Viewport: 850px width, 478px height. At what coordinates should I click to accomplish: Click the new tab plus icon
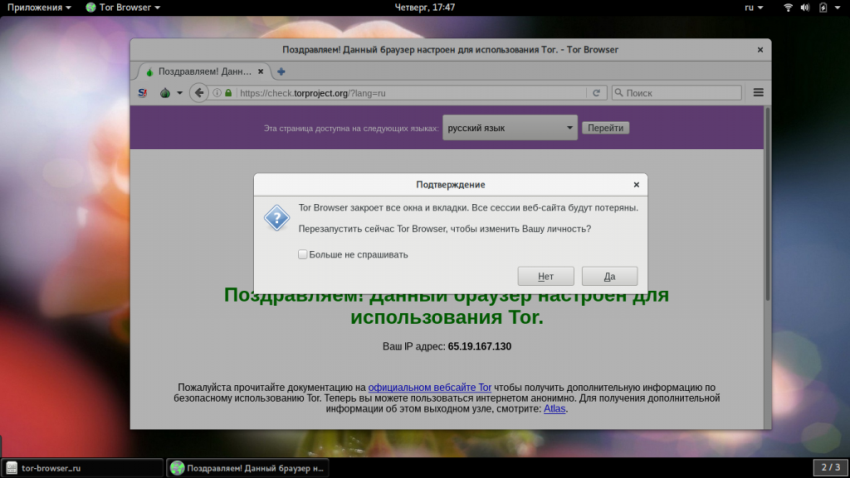pos(281,71)
